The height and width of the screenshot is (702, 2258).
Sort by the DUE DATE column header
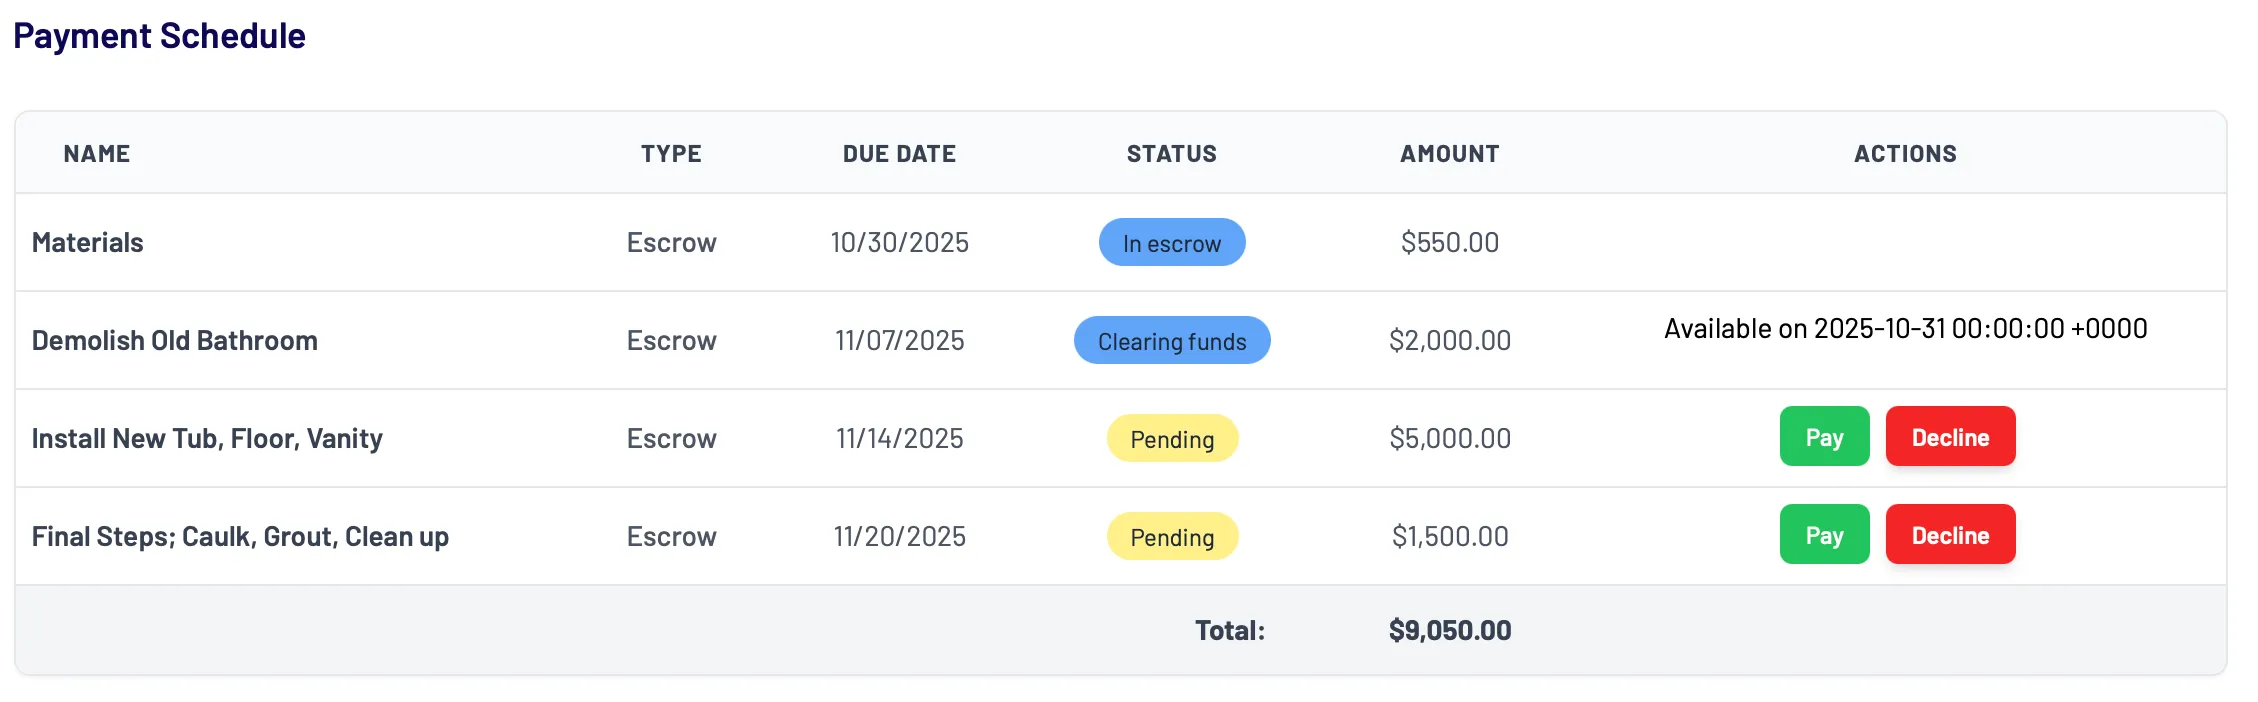click(899, 153)
